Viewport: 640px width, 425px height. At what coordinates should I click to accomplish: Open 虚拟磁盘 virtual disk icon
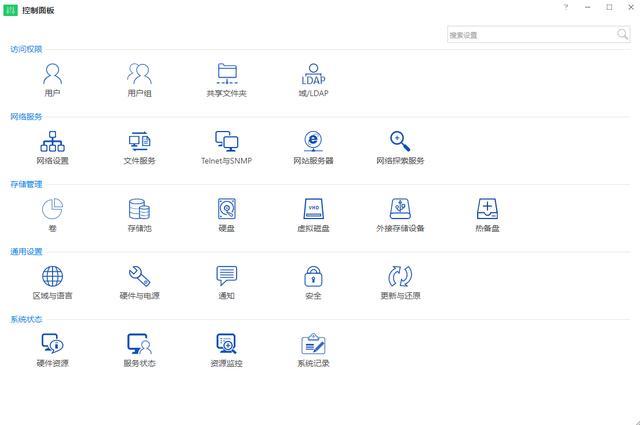[313, 210]
